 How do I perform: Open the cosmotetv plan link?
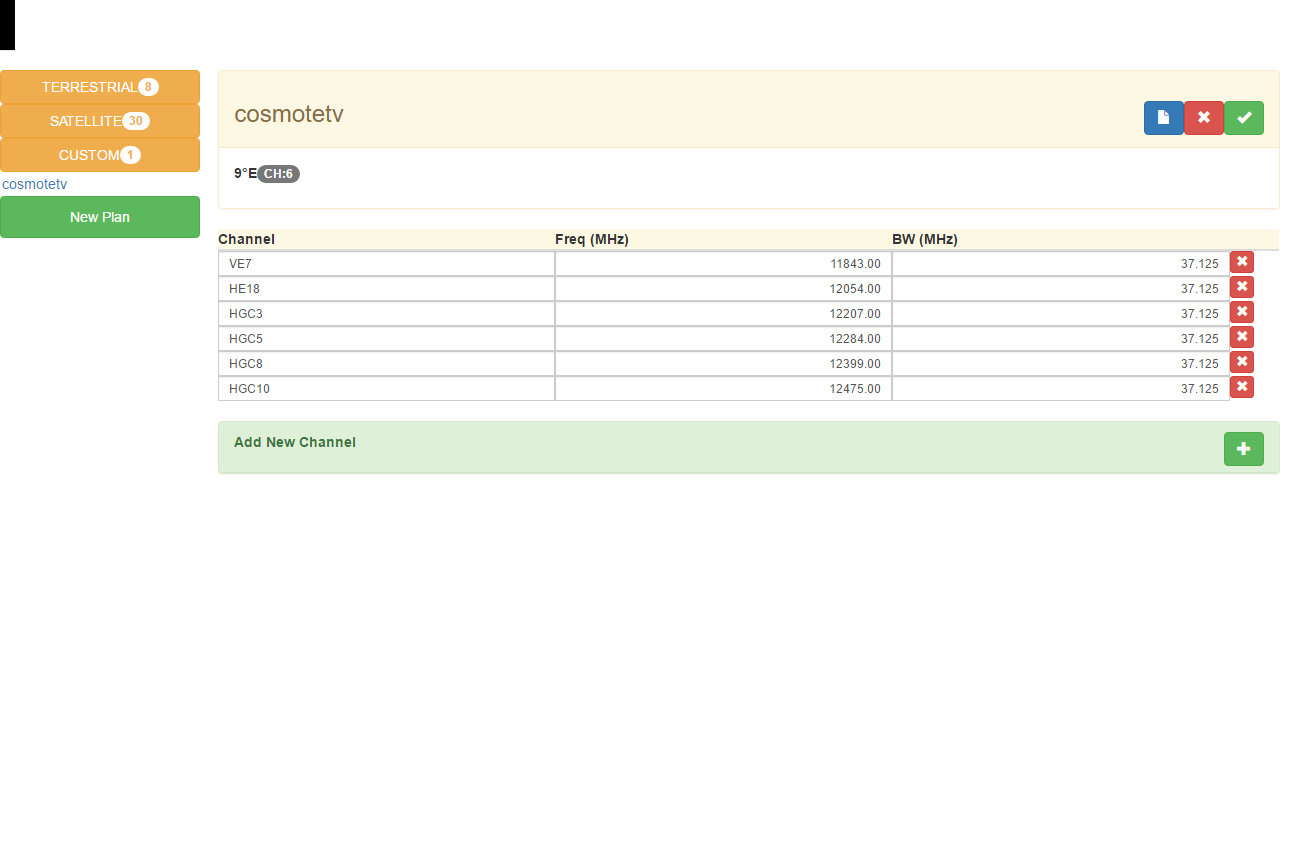click(35, 184)
